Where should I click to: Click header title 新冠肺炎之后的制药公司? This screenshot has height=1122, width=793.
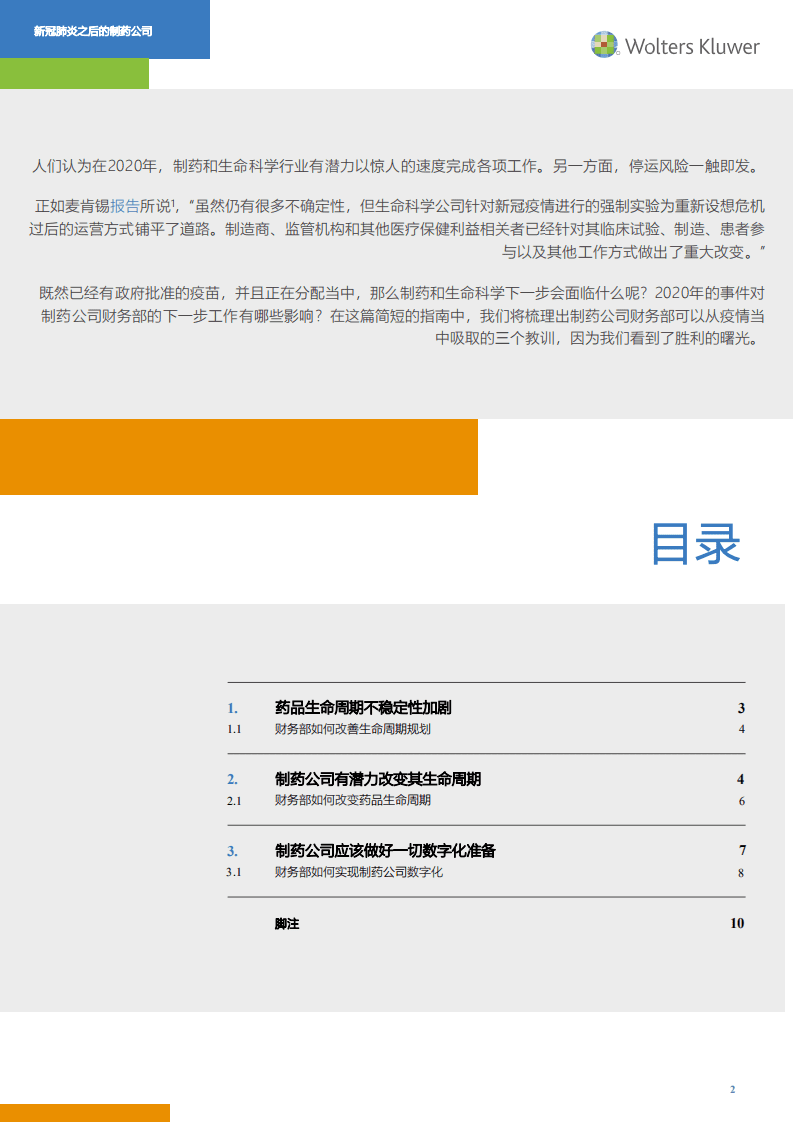(x=93, y=31)
